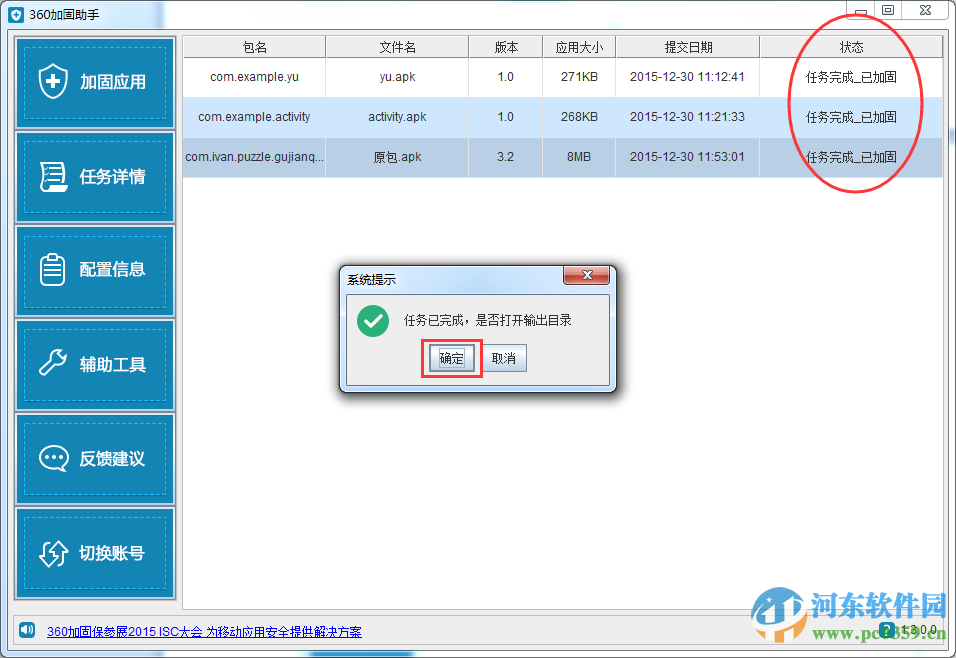Close the 系统提示 dialog
The height and width of the screenshot is (658, 956).
coord(587,277)
